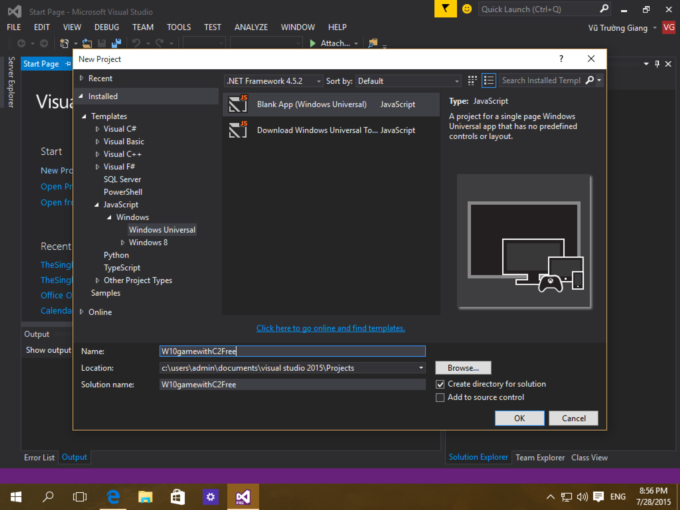Switch templates to small icons view
The height and width of the screenshot is (510, 680).
click(472, 80)
